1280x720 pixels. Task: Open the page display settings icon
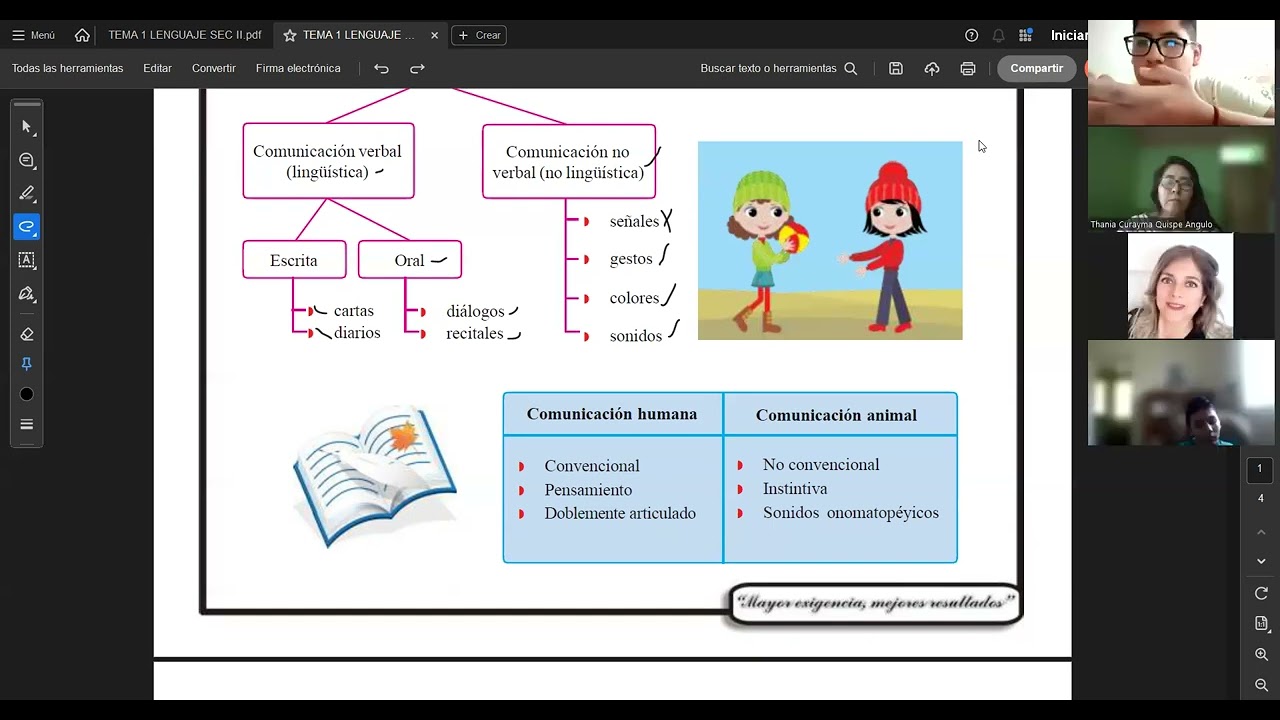click(x=1261, y=623)
